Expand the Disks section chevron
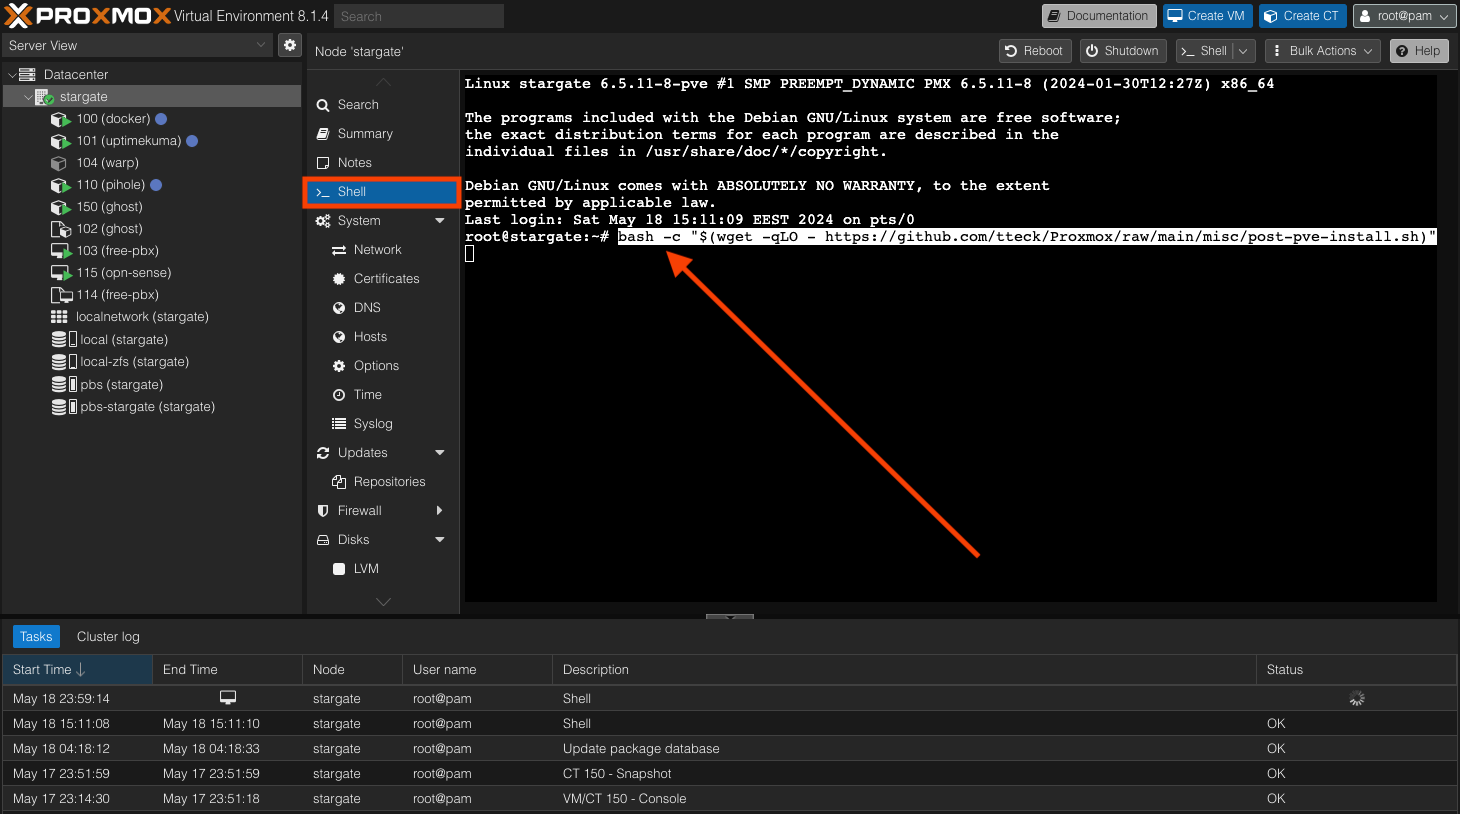Image resolution: width=1460 pixels, height=814 pixels. click(x=439, y=539)
